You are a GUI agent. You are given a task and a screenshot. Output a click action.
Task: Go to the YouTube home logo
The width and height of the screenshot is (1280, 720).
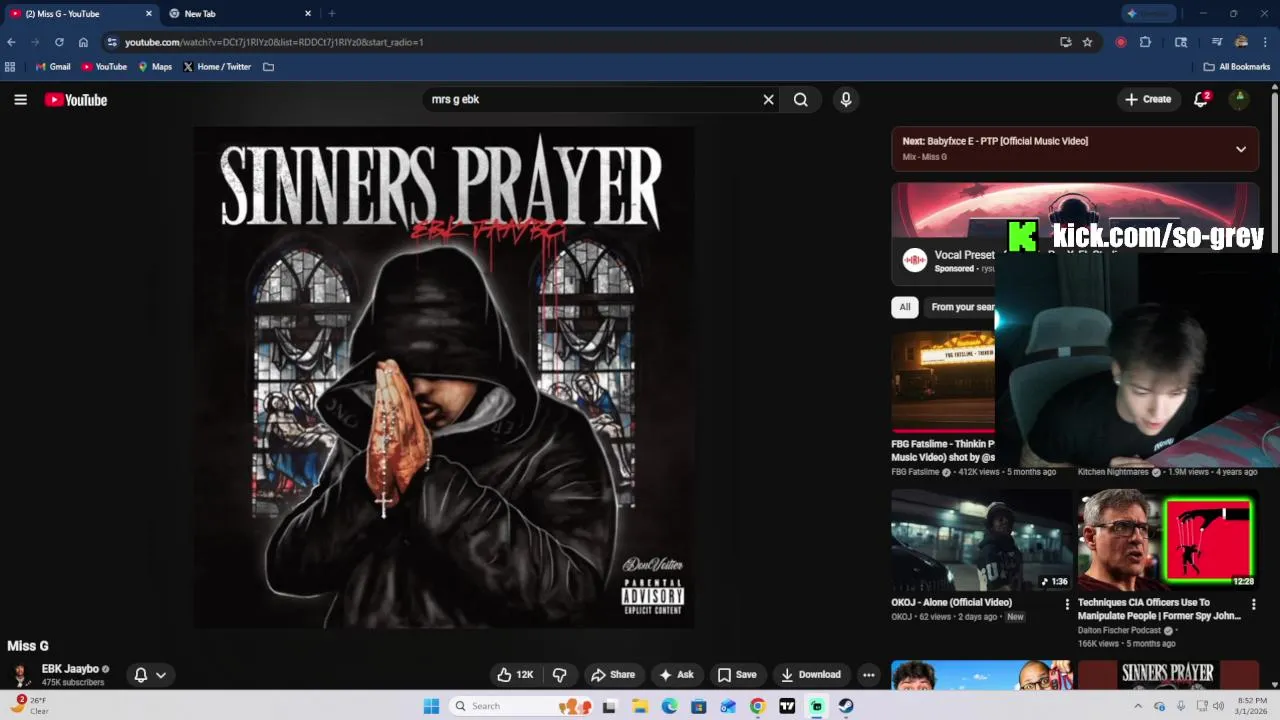pyautogui.click(x=76, y=100)
